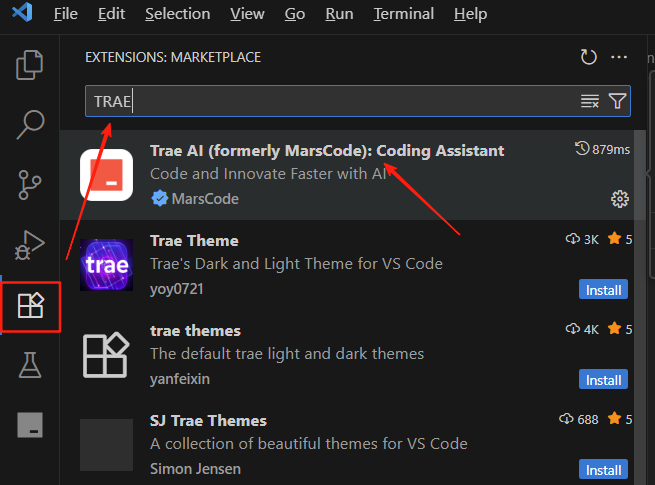Open the Extensions view icon
The width and height of the screenshot is (655, 485).
[30, 305]
